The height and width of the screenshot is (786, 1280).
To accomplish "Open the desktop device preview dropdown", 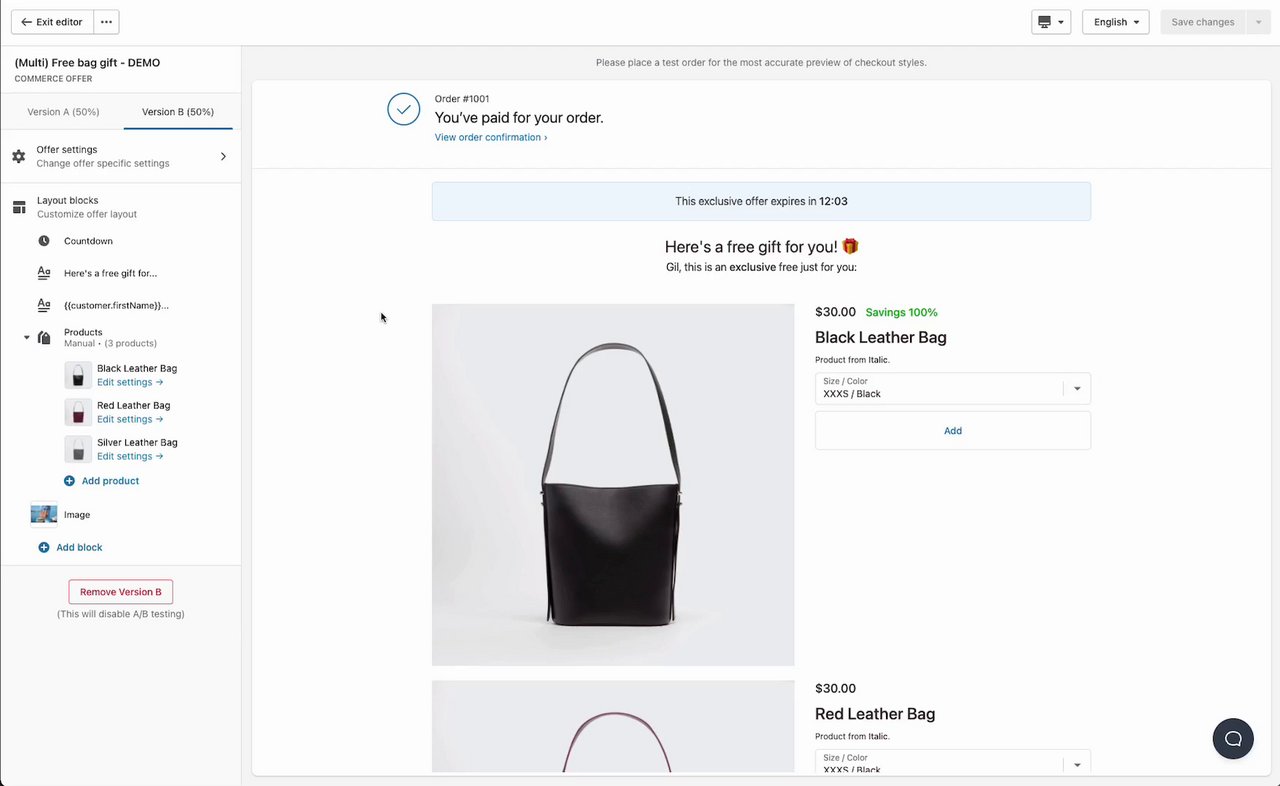I will point(1051,22).
